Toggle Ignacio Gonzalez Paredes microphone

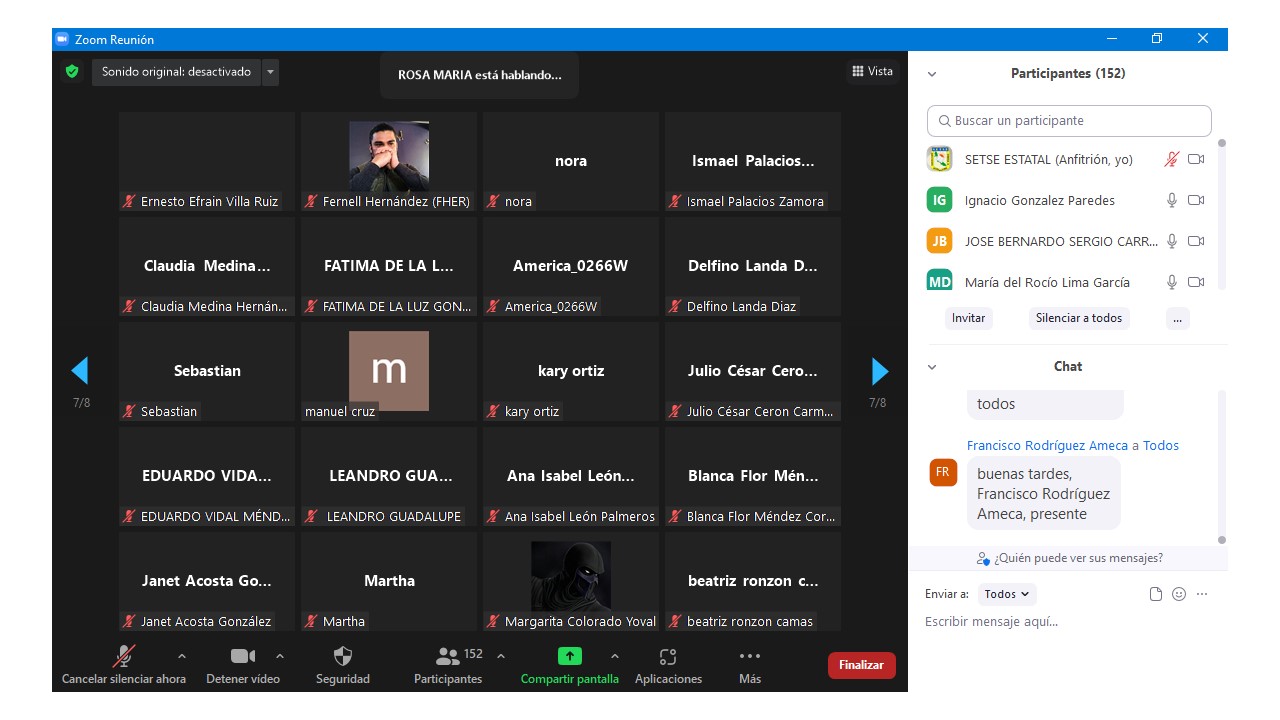pos(1172,200)
